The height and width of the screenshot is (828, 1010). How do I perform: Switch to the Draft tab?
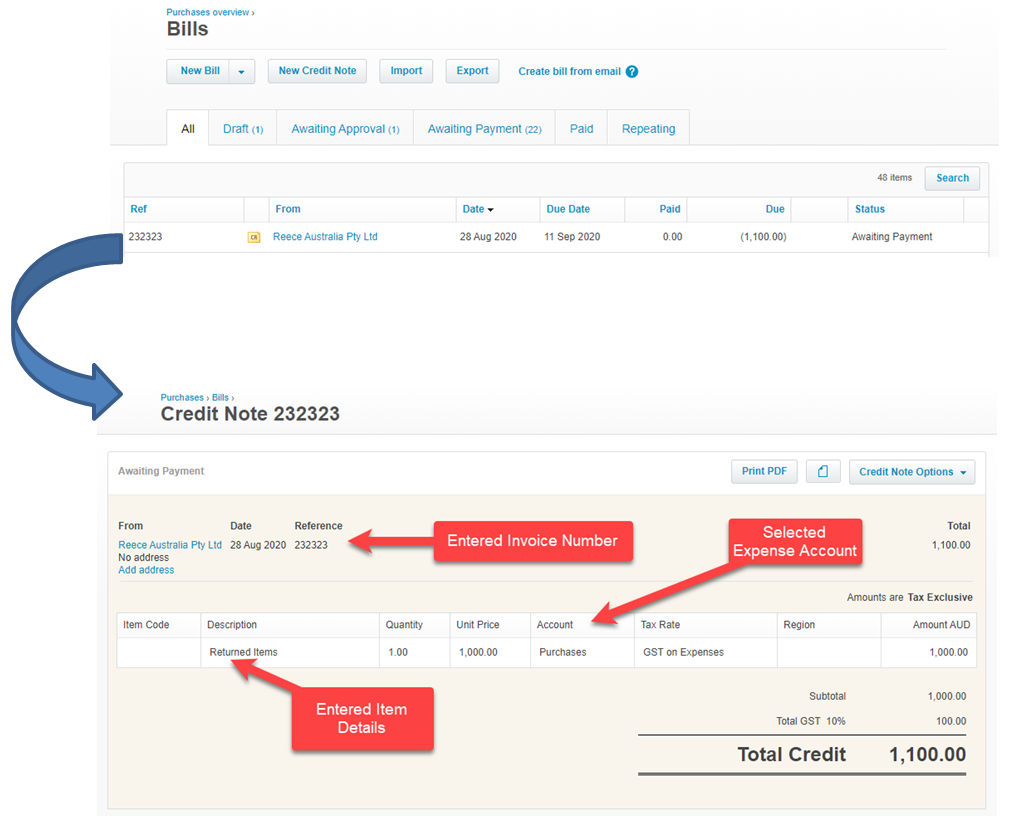pos(242,129)
